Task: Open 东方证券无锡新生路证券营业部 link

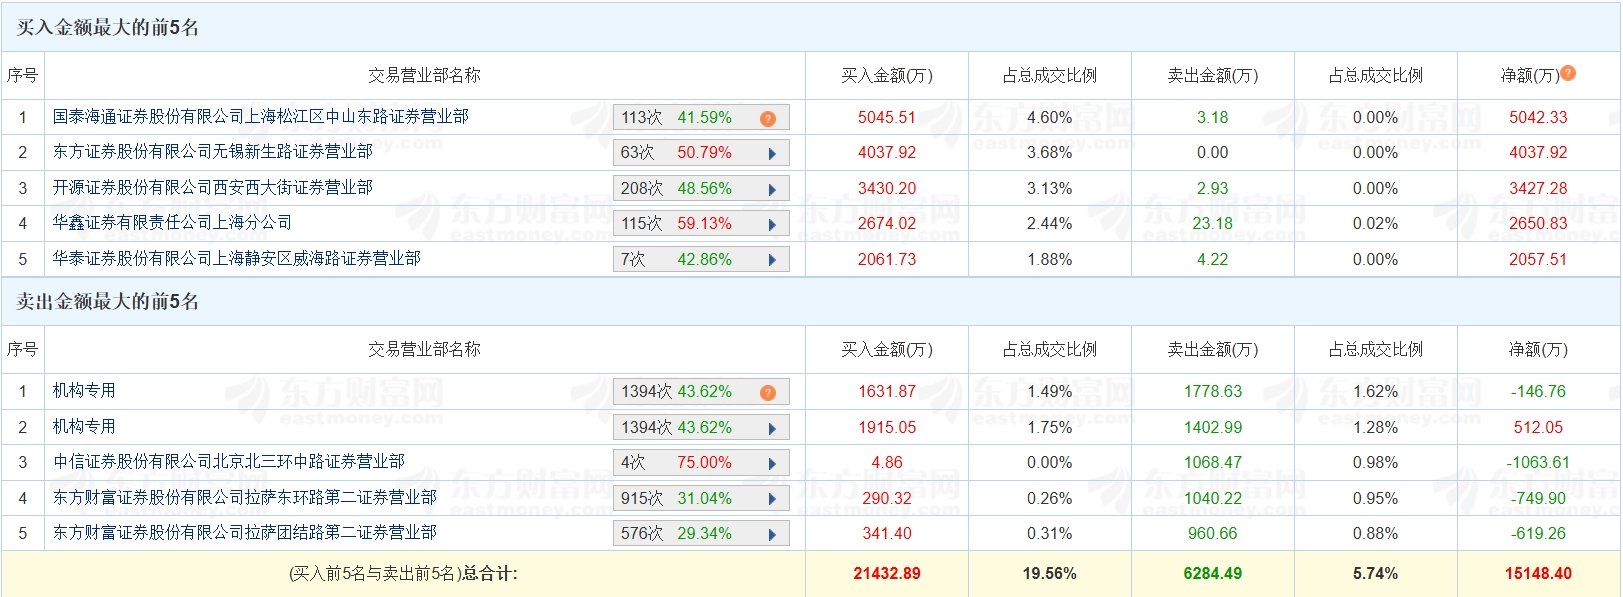Action: point(213,151)
